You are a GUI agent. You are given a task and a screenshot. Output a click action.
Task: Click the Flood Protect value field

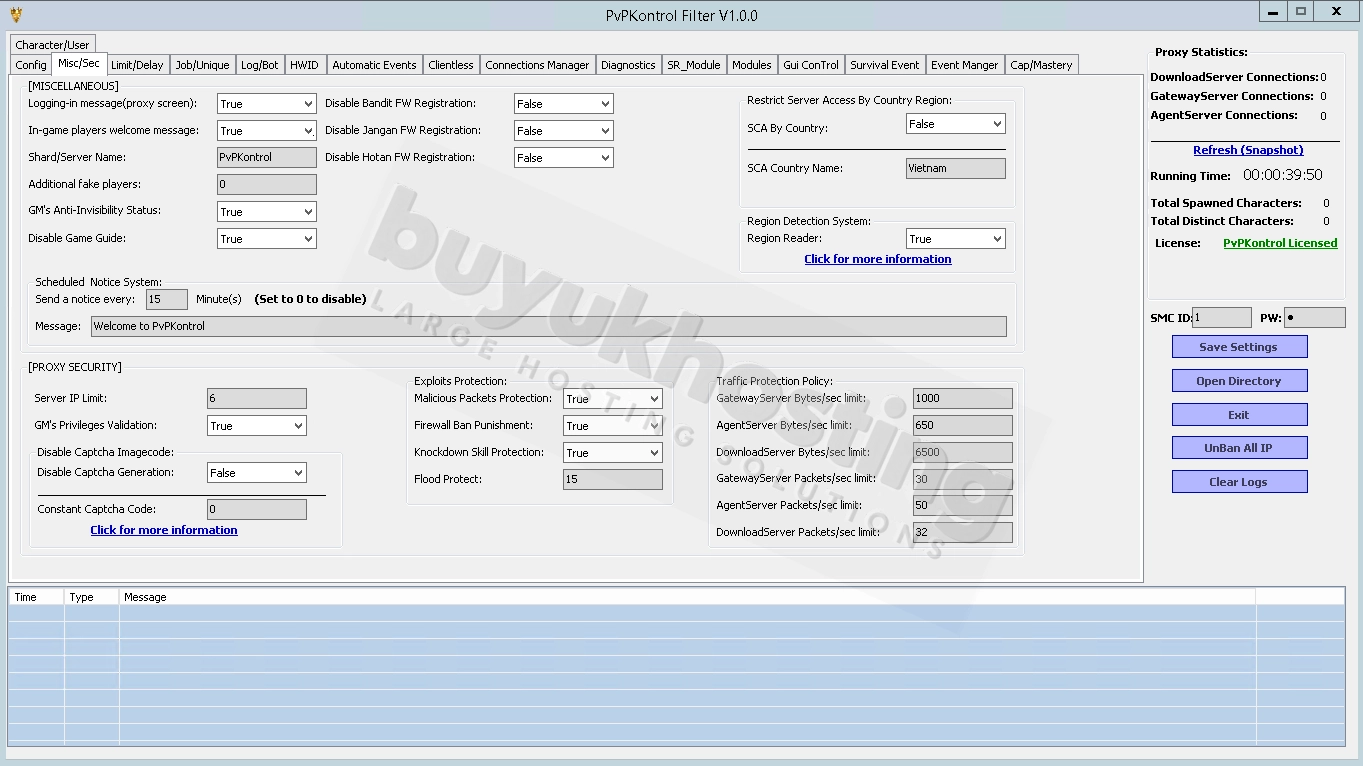612,480
